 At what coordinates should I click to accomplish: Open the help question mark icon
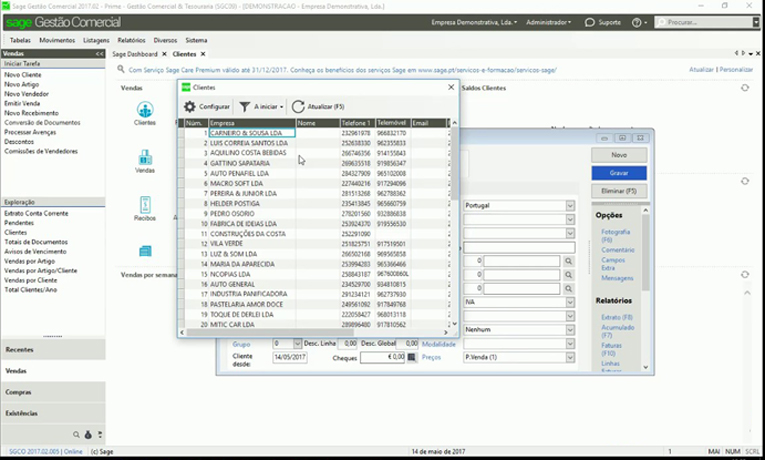pos(636,22)
